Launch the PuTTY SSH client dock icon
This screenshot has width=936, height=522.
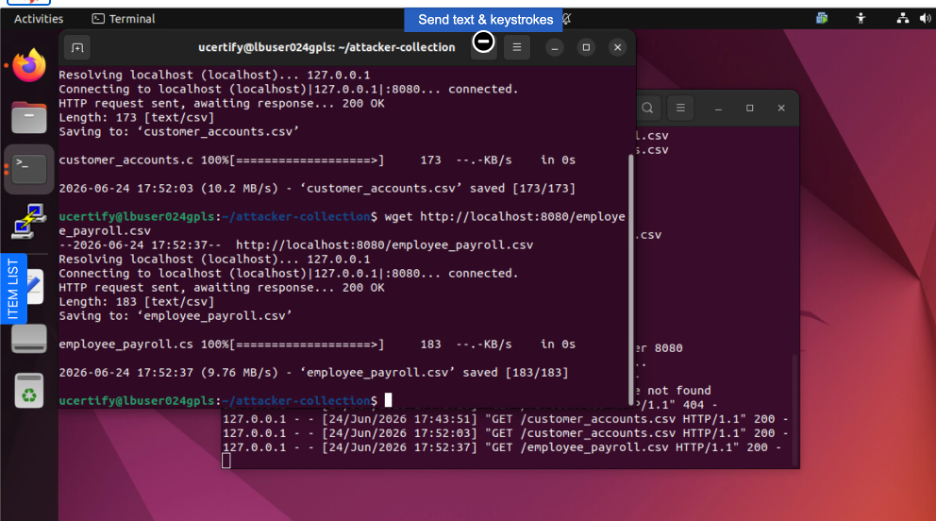pyautogui.click(x=29, y=221)
